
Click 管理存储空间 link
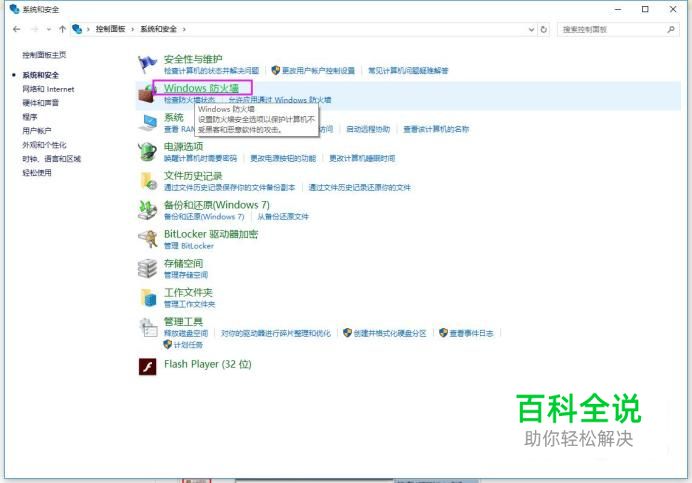[x=186, y=275]
